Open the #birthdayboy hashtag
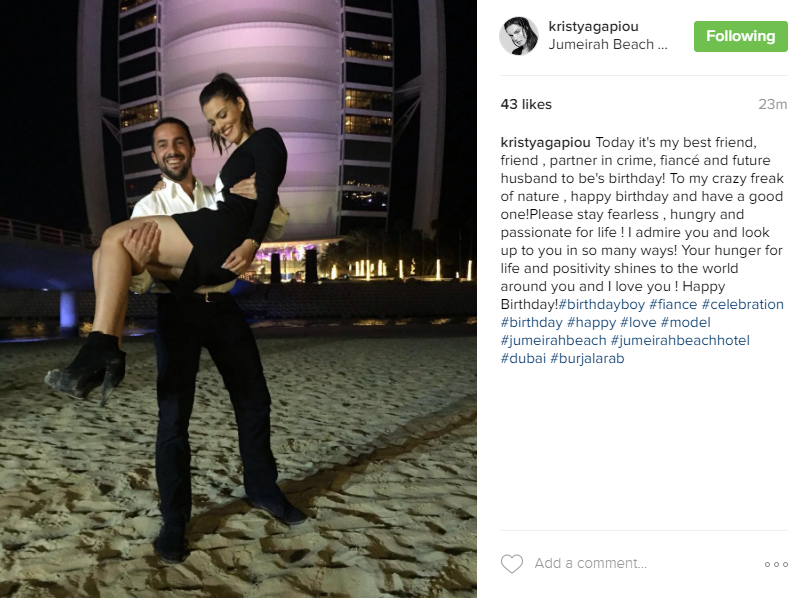The height and width of the screenshot is (598, 809). [x=602, y=304]
